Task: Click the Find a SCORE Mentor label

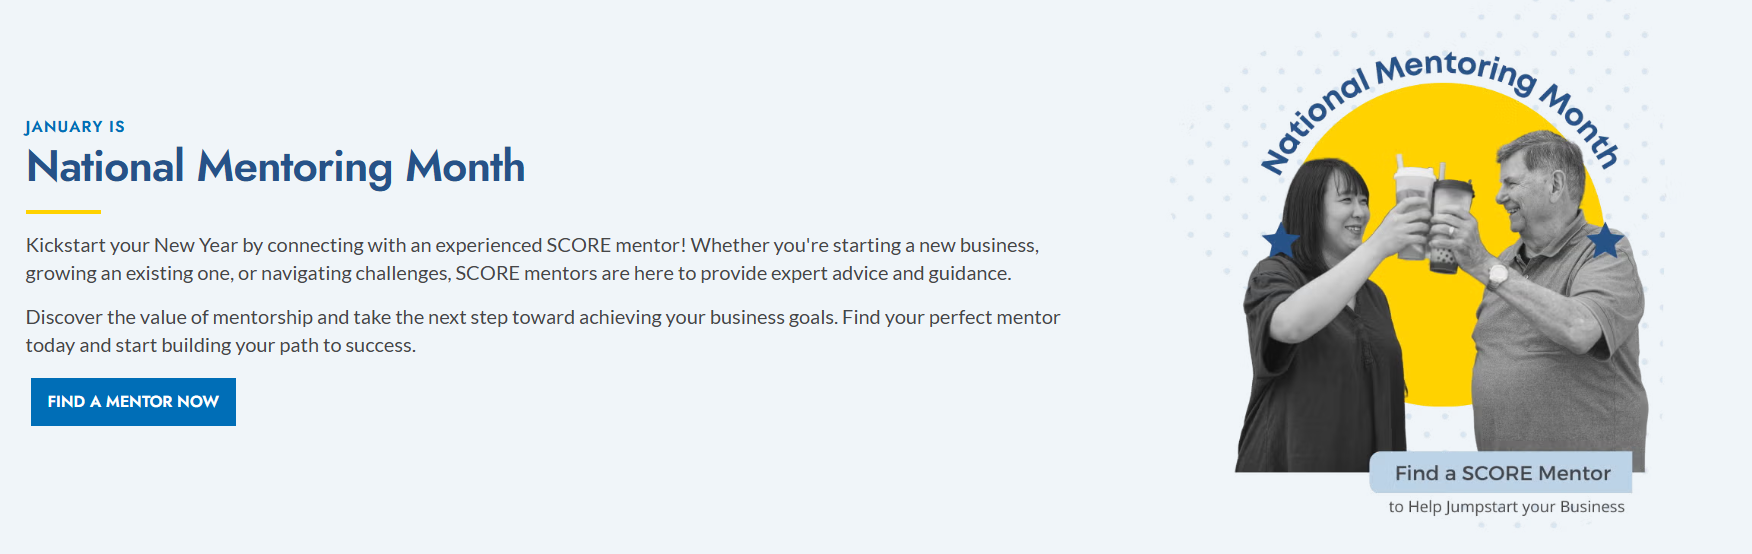Action: coord(1502,473)
